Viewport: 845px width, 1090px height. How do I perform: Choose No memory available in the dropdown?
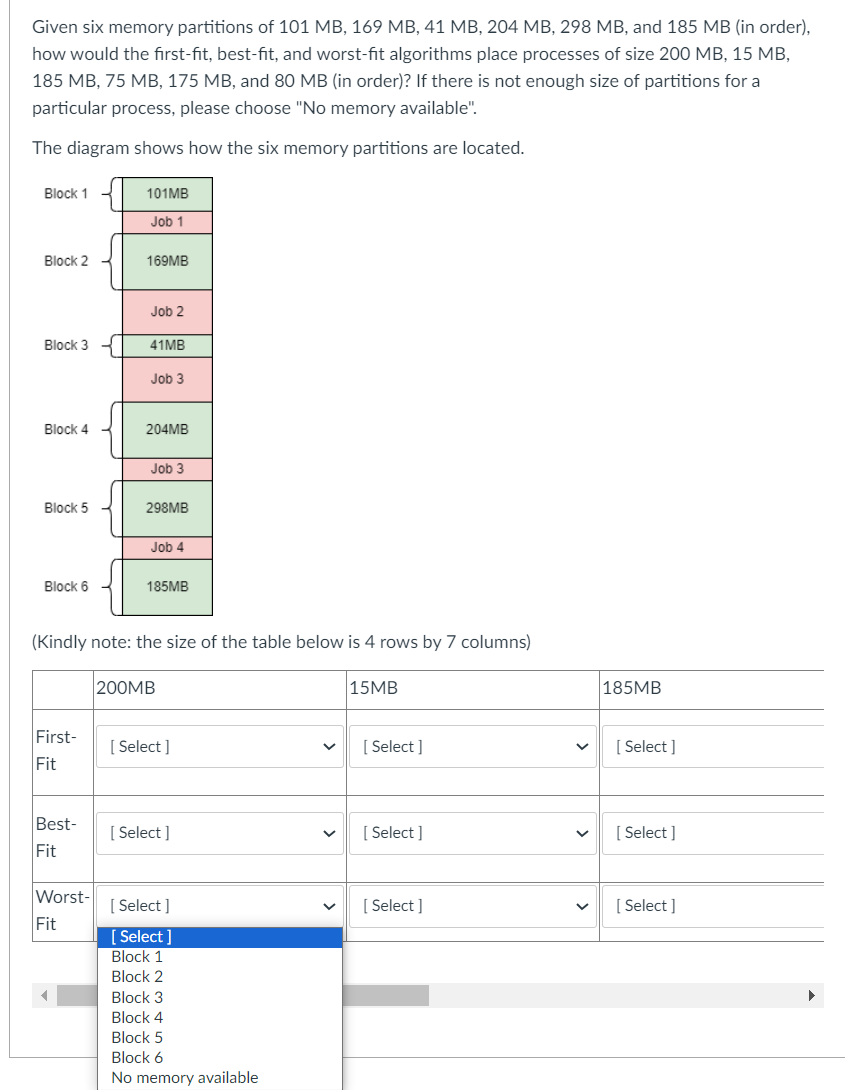(x=184, y=1077)
